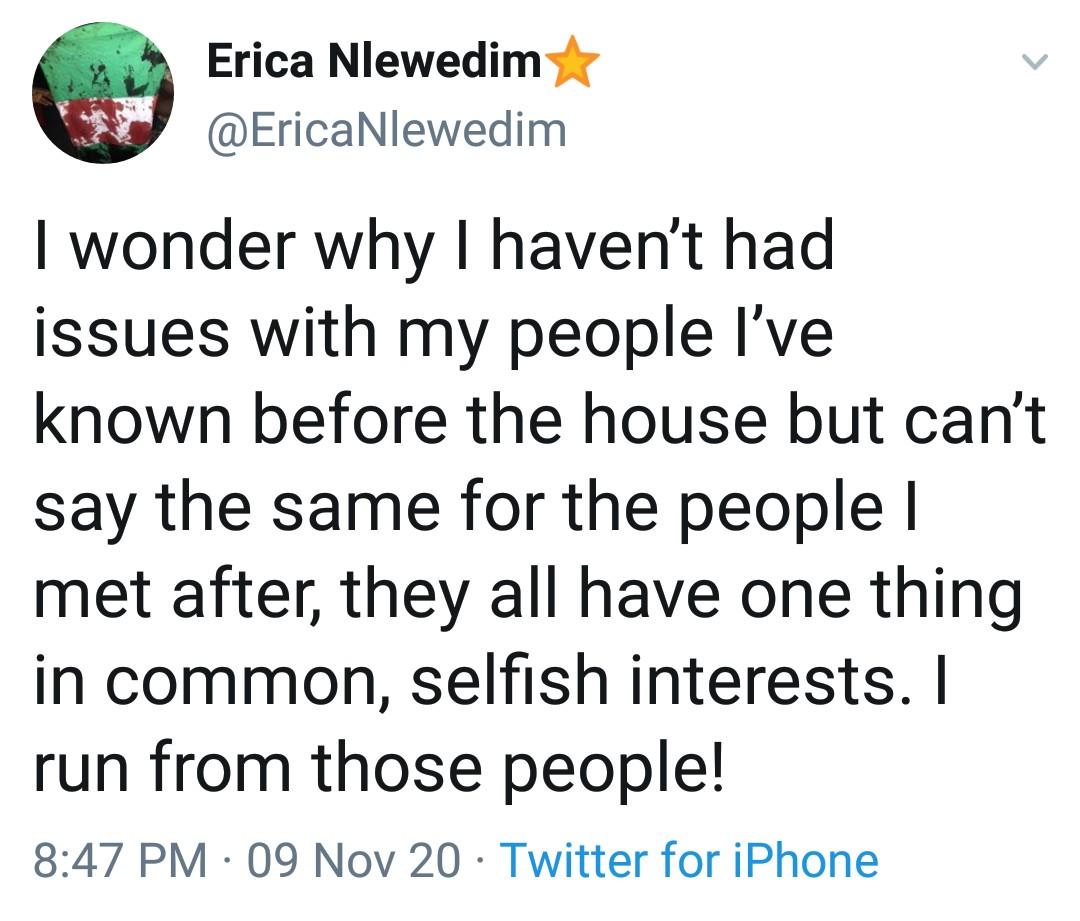The width and height of the screenshot is (1080, 921).
Task: Tap the line "met after, they all have one thing"
Action: click(529, 594)
